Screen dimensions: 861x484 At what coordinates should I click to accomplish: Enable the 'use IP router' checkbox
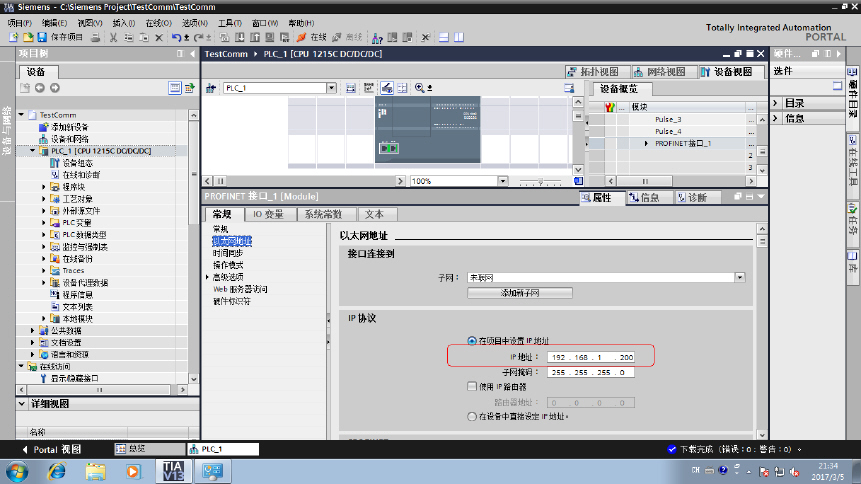click(472, 387)
